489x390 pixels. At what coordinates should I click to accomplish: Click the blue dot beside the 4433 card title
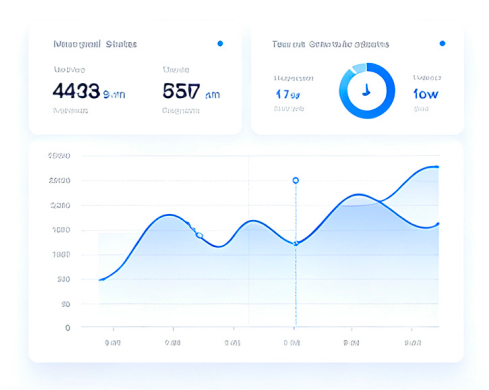(x=220, y=44)
